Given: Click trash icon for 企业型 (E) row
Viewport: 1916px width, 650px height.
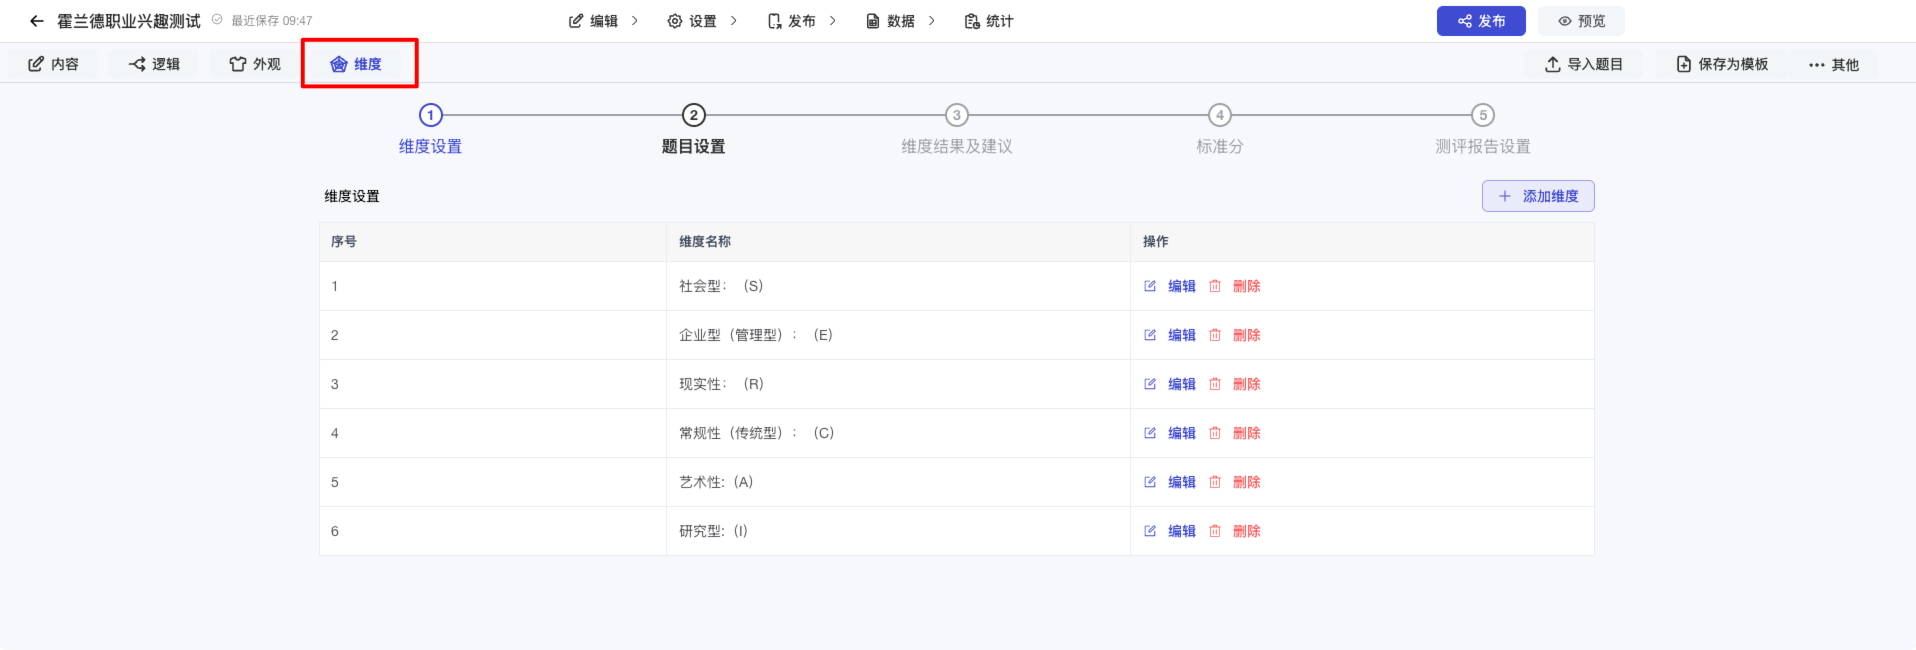Looking at the screenshot, I should click(1215, 335).
